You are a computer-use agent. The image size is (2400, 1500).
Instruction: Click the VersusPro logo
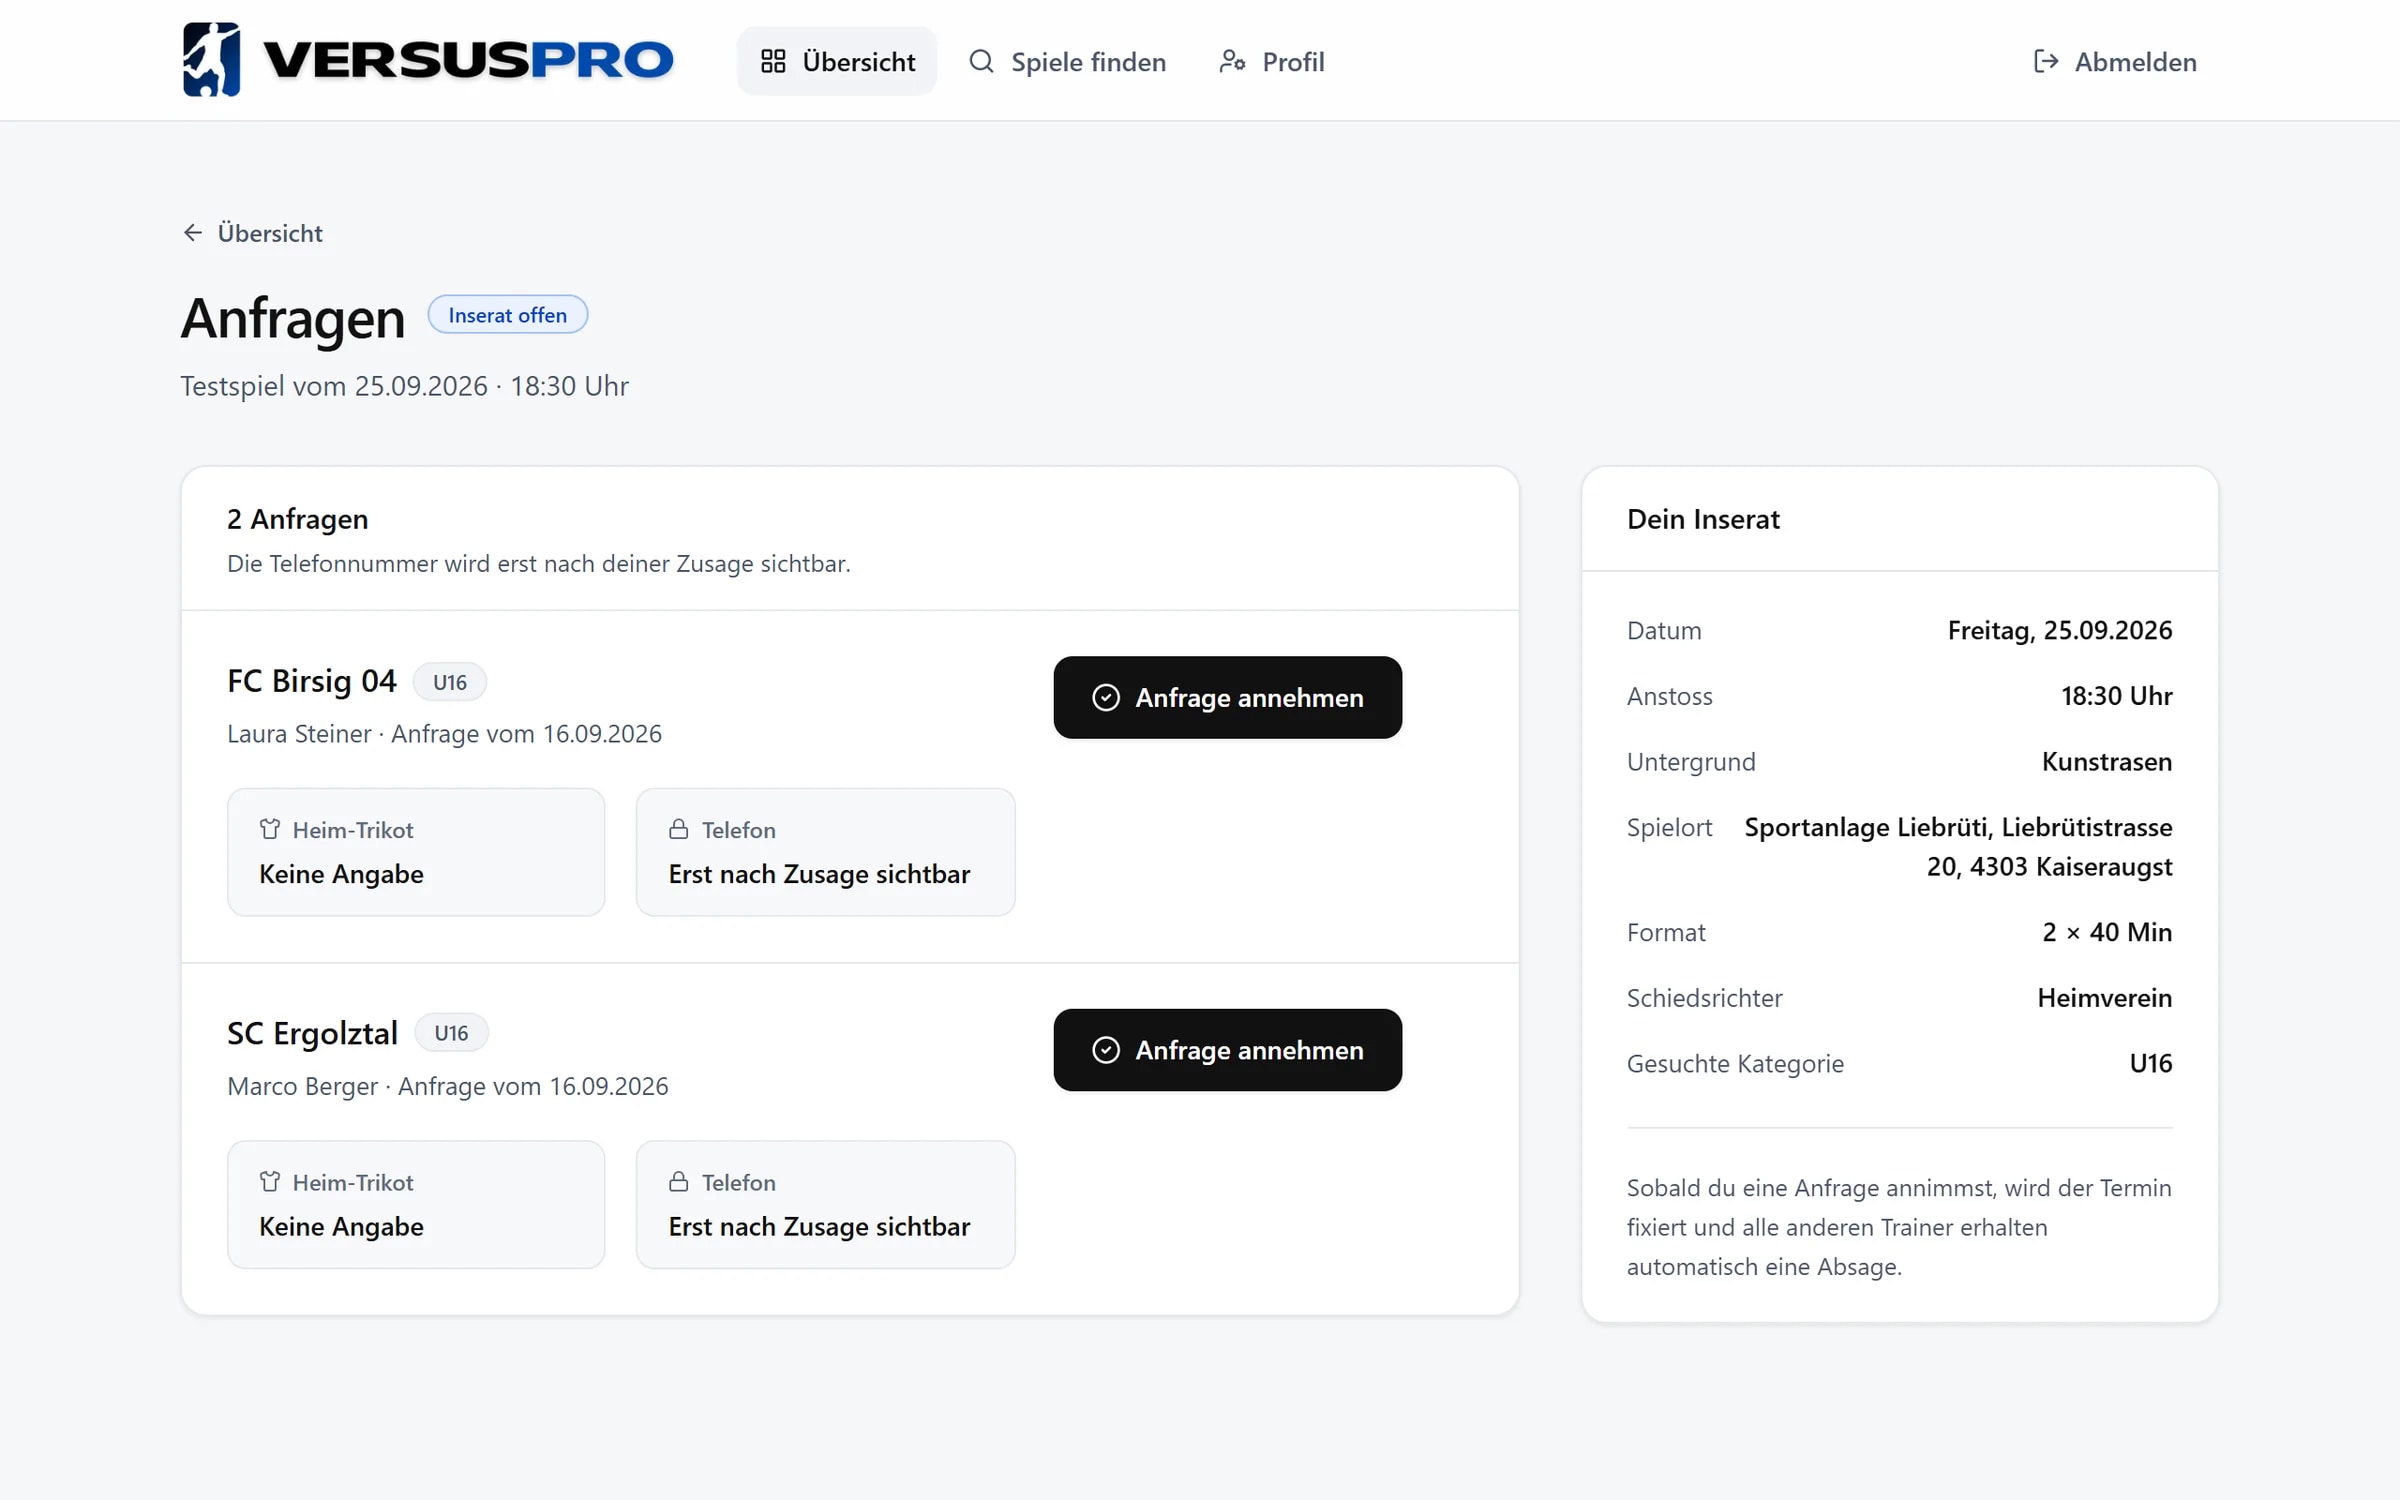(428, 60)
